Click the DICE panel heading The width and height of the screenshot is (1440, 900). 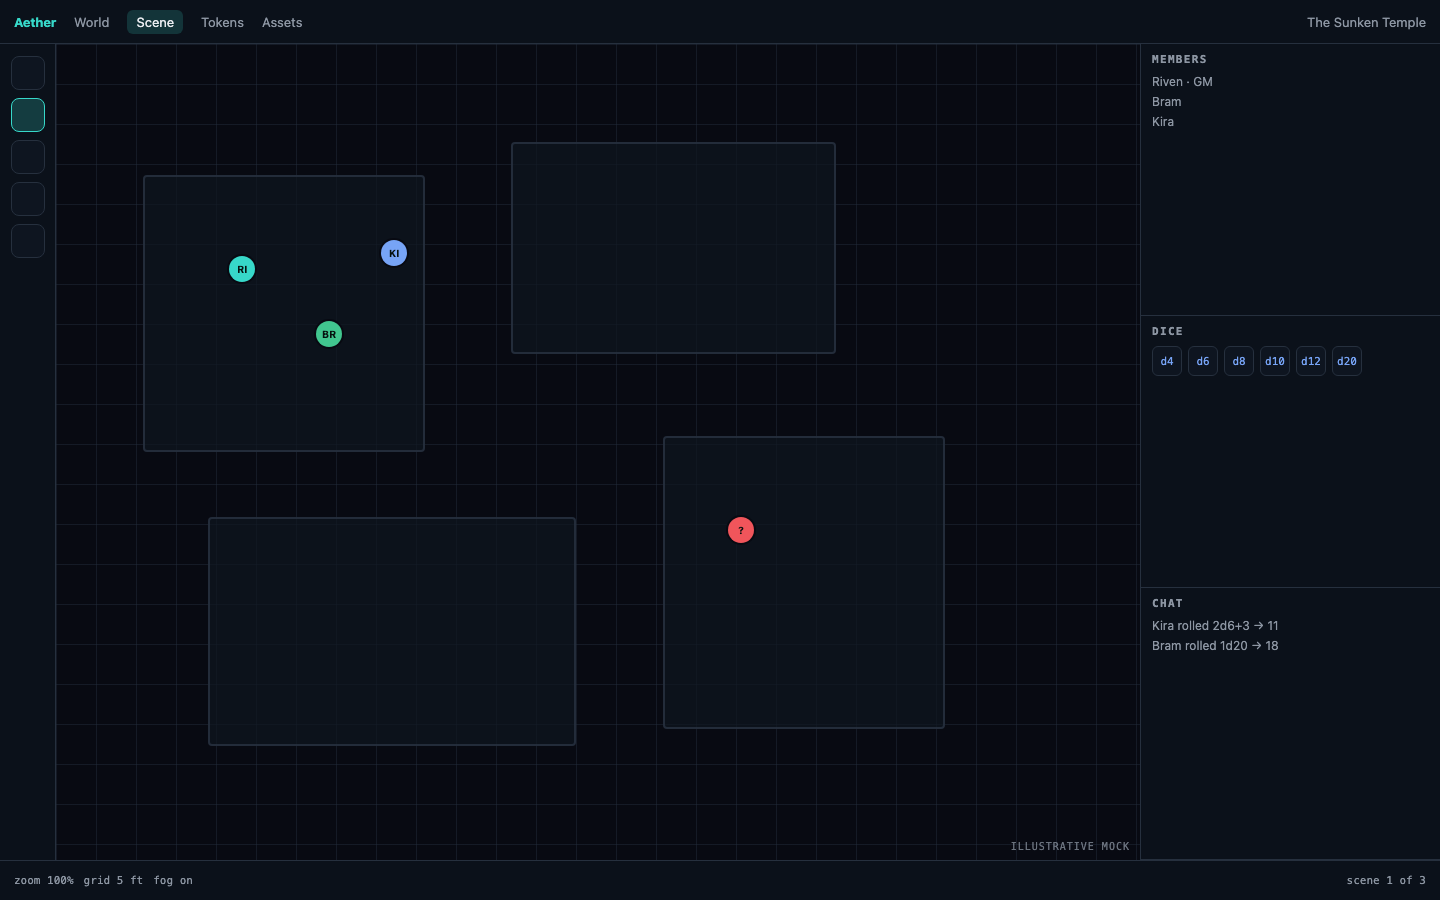tap(1167, 331)
